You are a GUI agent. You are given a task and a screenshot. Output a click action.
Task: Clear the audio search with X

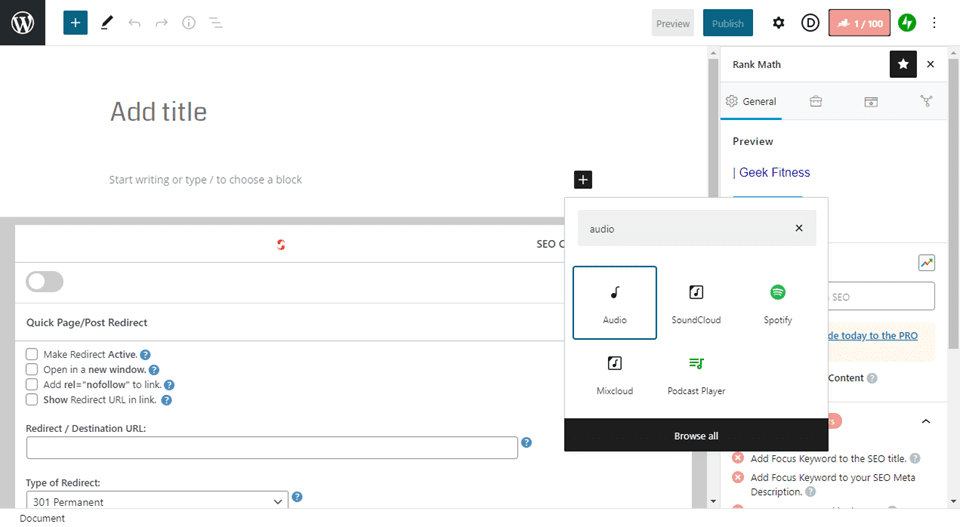point(799,228)
